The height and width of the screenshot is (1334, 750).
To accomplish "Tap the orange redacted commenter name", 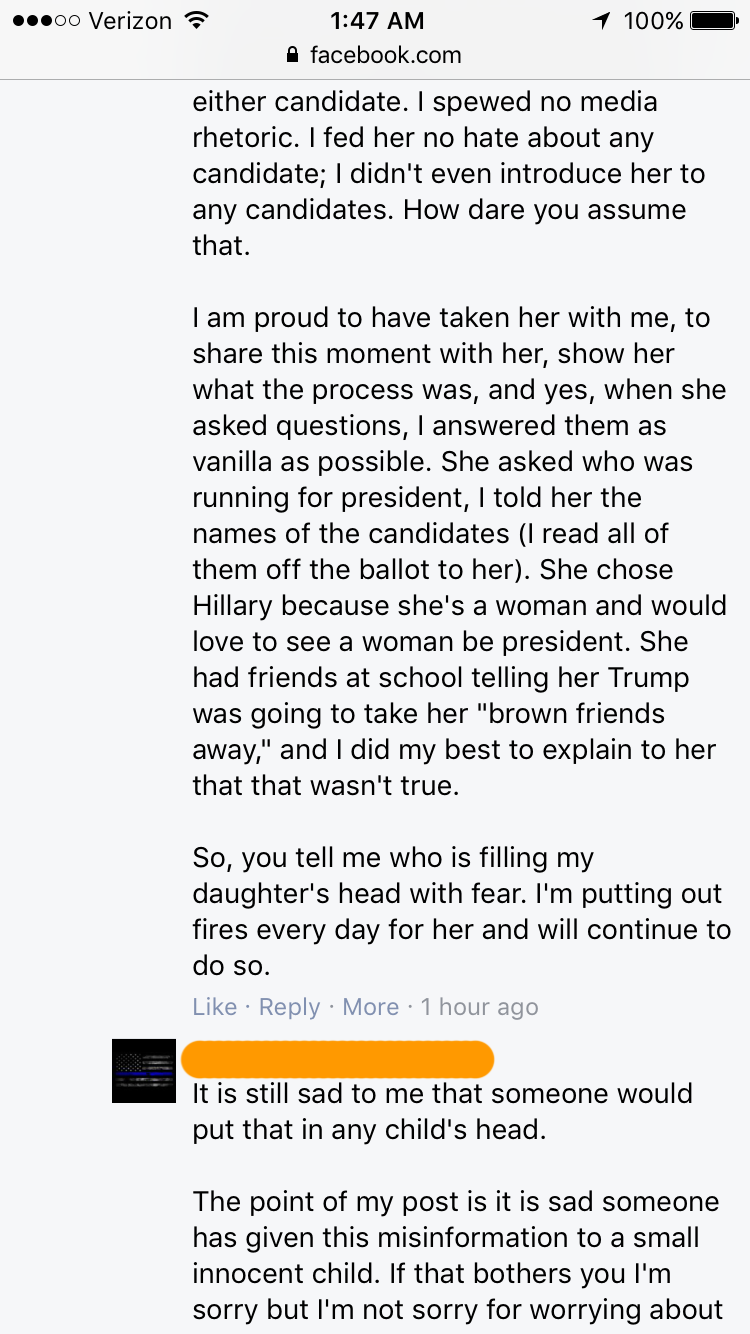I will [x=338, y=1059].
